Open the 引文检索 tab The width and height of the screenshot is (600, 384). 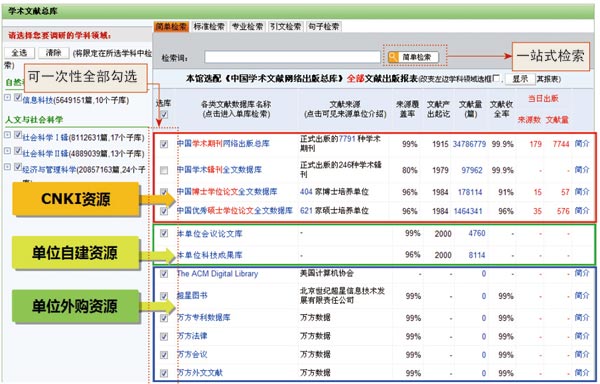[285, 26]
